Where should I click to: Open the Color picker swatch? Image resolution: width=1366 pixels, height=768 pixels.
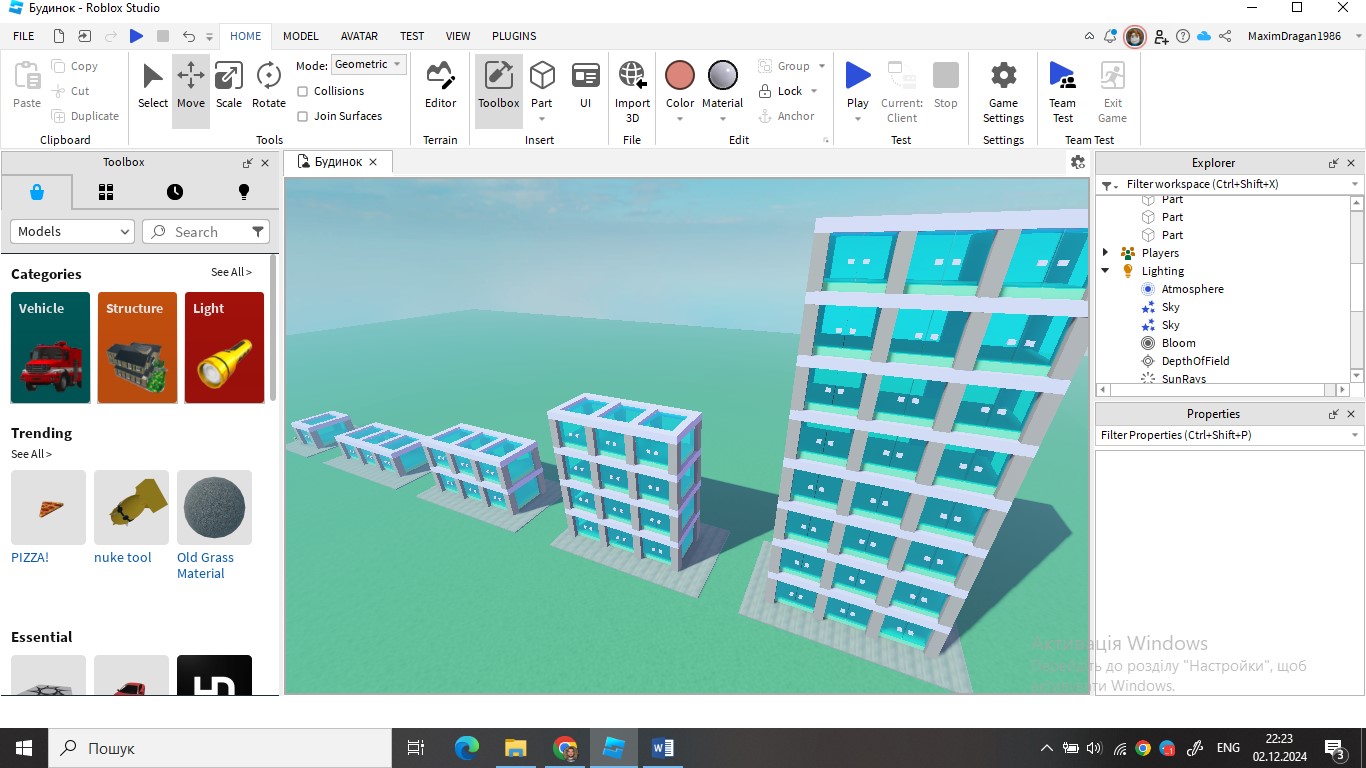pyautogui.click(x=680, y=76)
